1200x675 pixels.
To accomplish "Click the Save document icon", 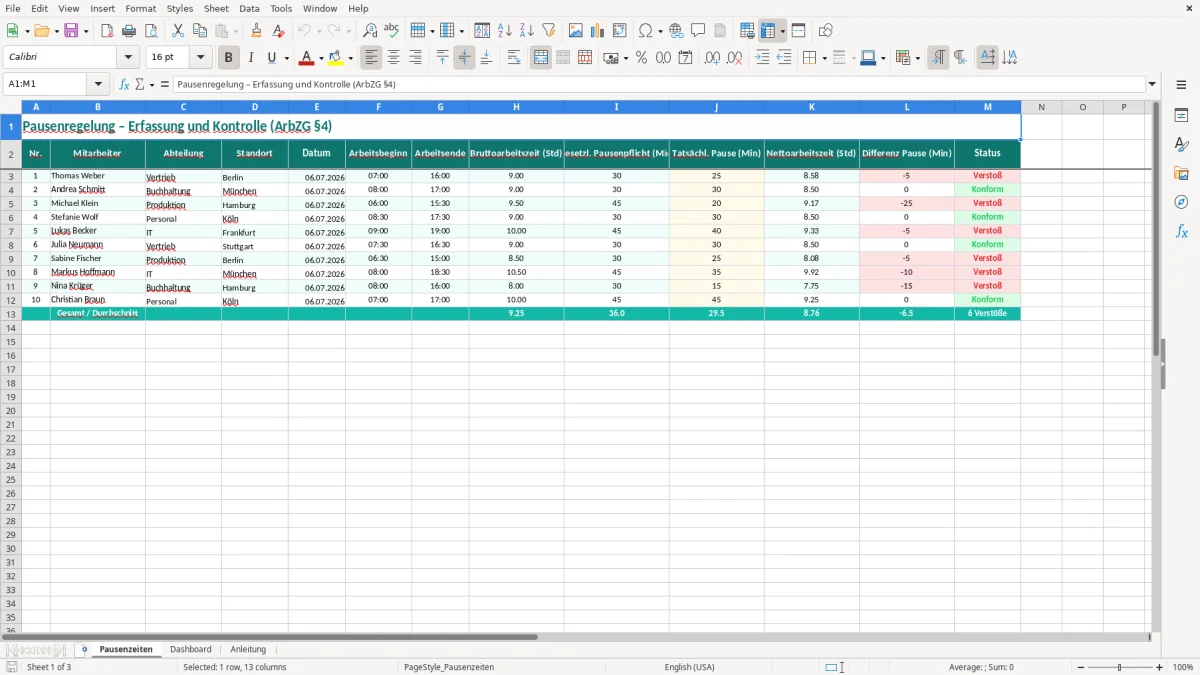I will [71, 31].
